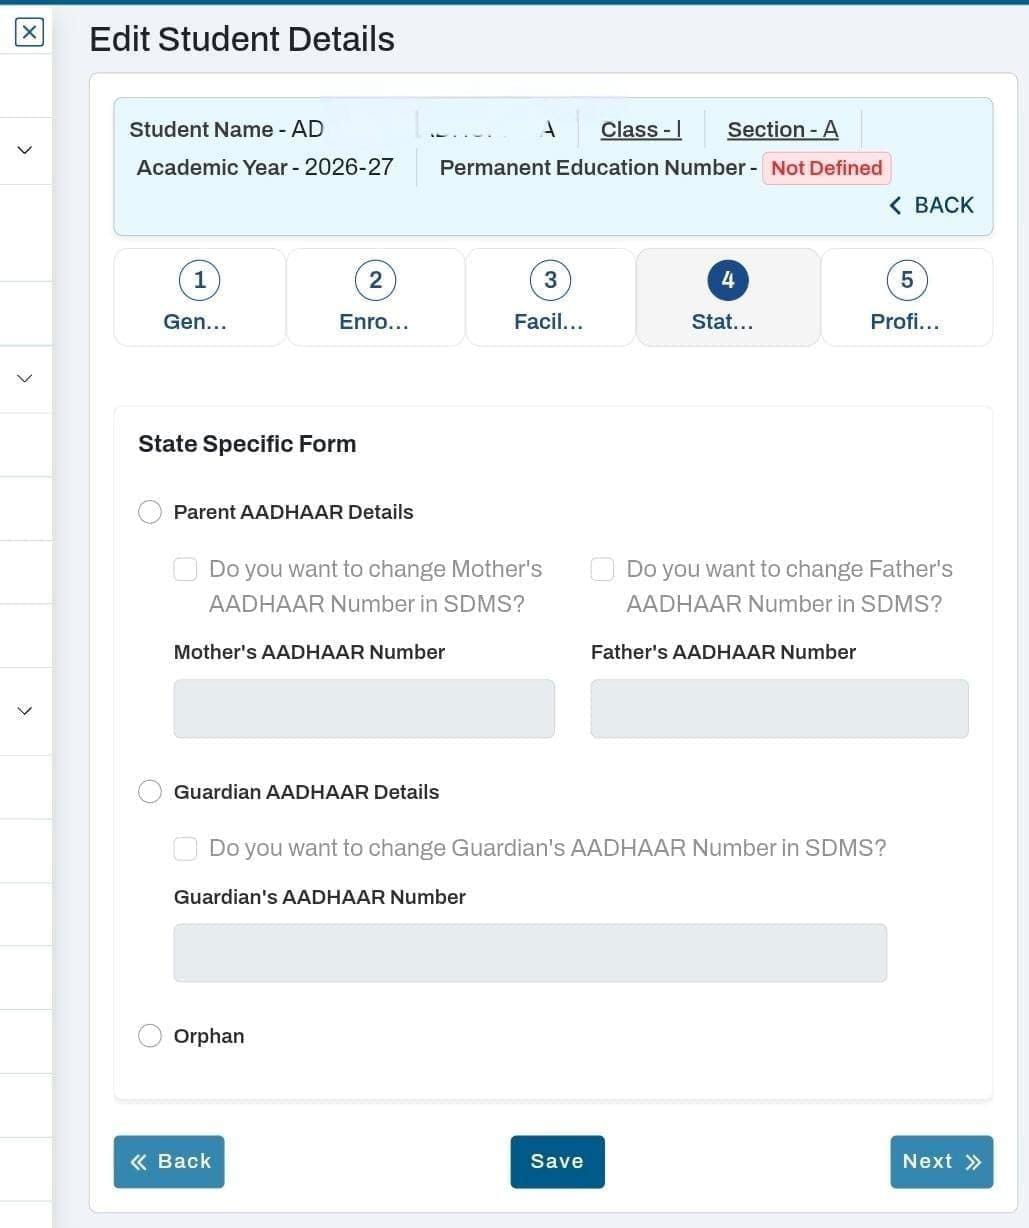
Task: Open step 2 Enrolment tab
Action: point(375,297)
